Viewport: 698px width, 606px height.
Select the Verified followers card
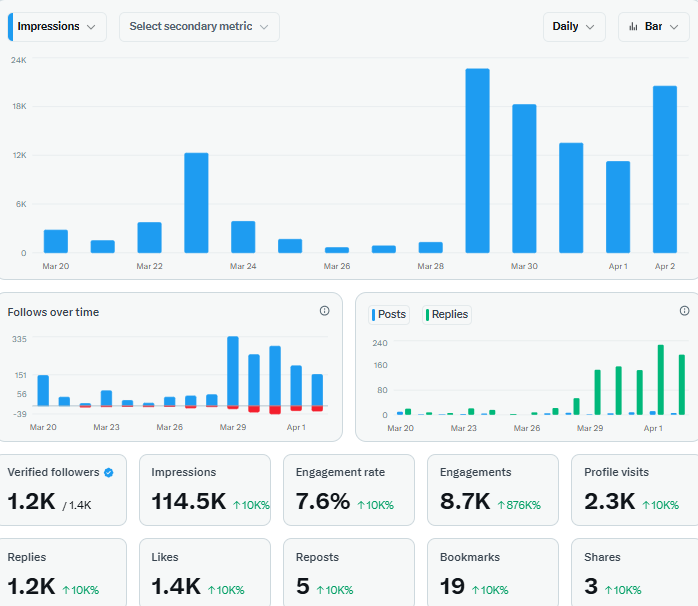click(62, 490)
